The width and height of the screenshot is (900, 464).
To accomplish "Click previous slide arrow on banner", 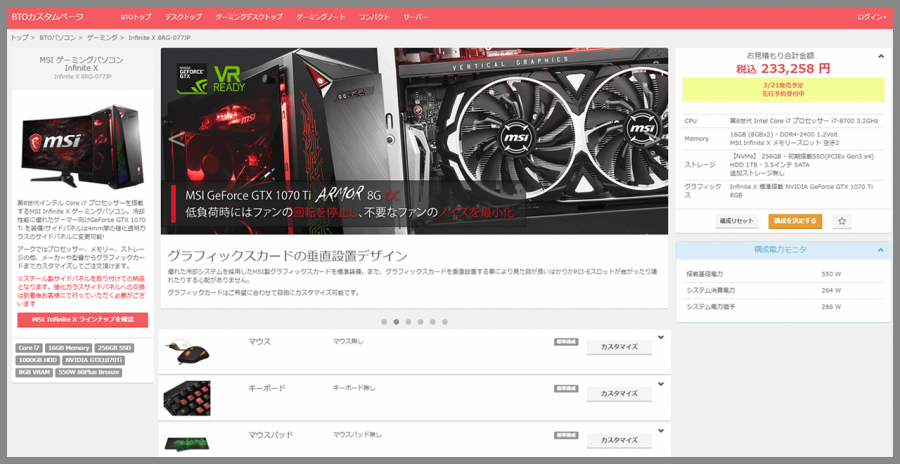I will coord(177,138).
